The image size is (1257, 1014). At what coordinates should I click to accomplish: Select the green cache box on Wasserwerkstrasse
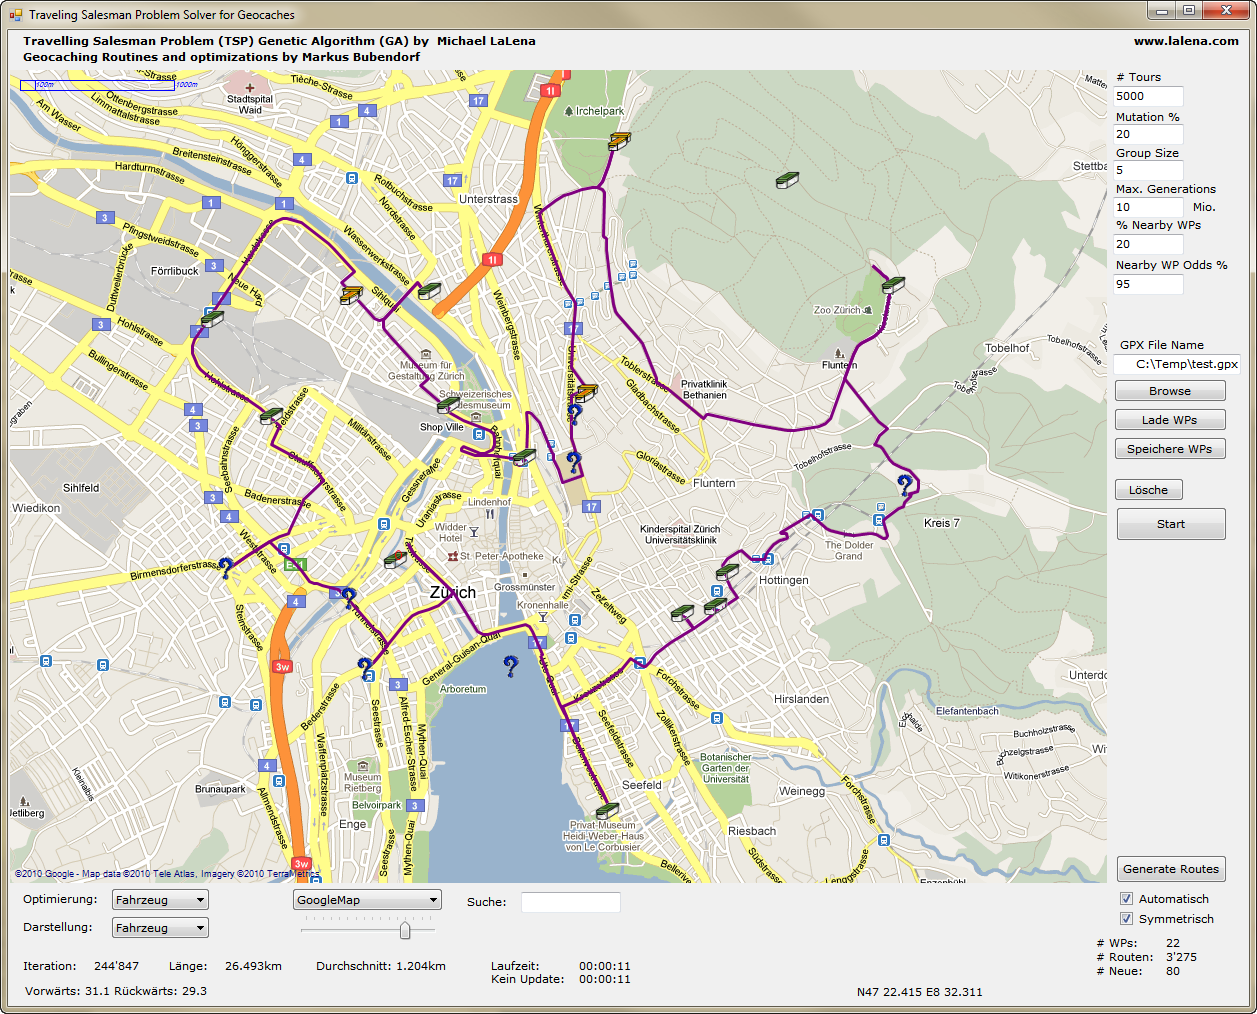(429, 291)
